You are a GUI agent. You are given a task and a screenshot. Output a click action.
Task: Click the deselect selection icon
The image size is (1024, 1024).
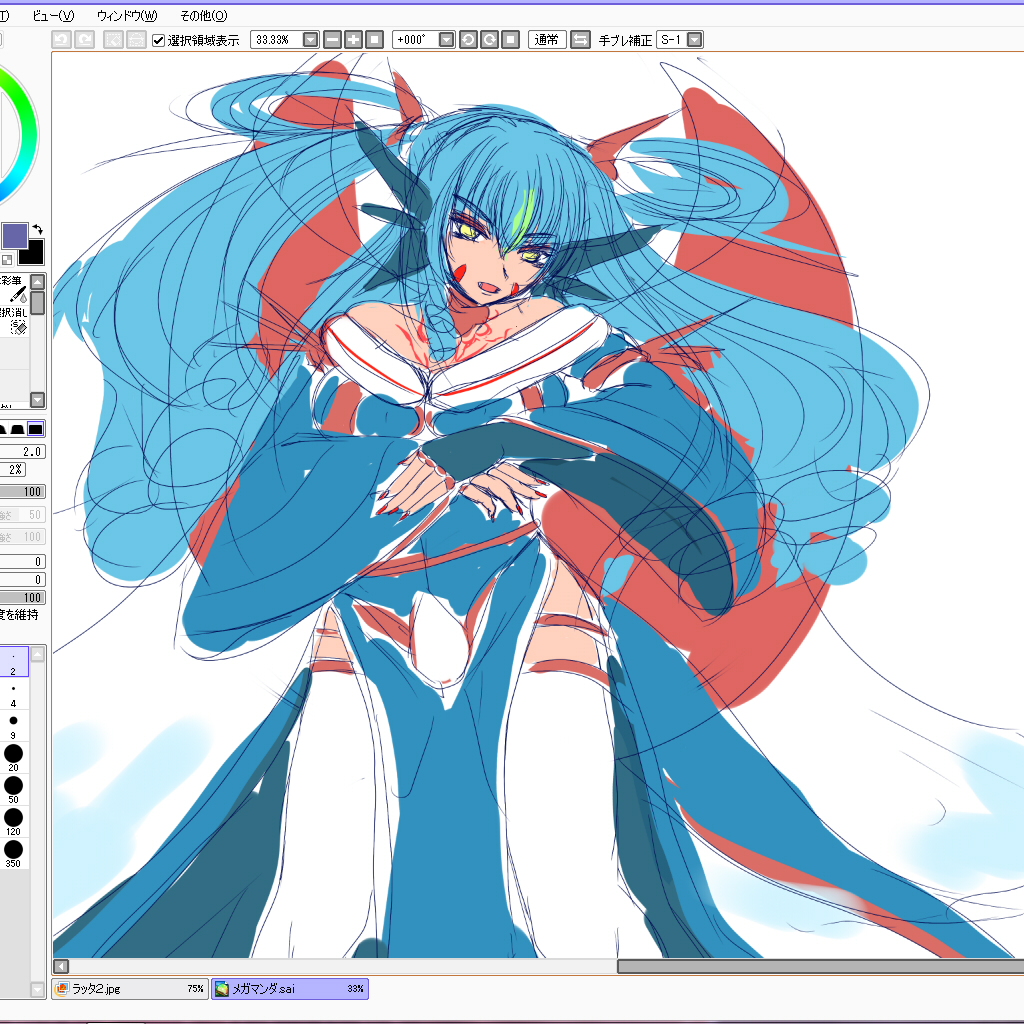point(113,40)
